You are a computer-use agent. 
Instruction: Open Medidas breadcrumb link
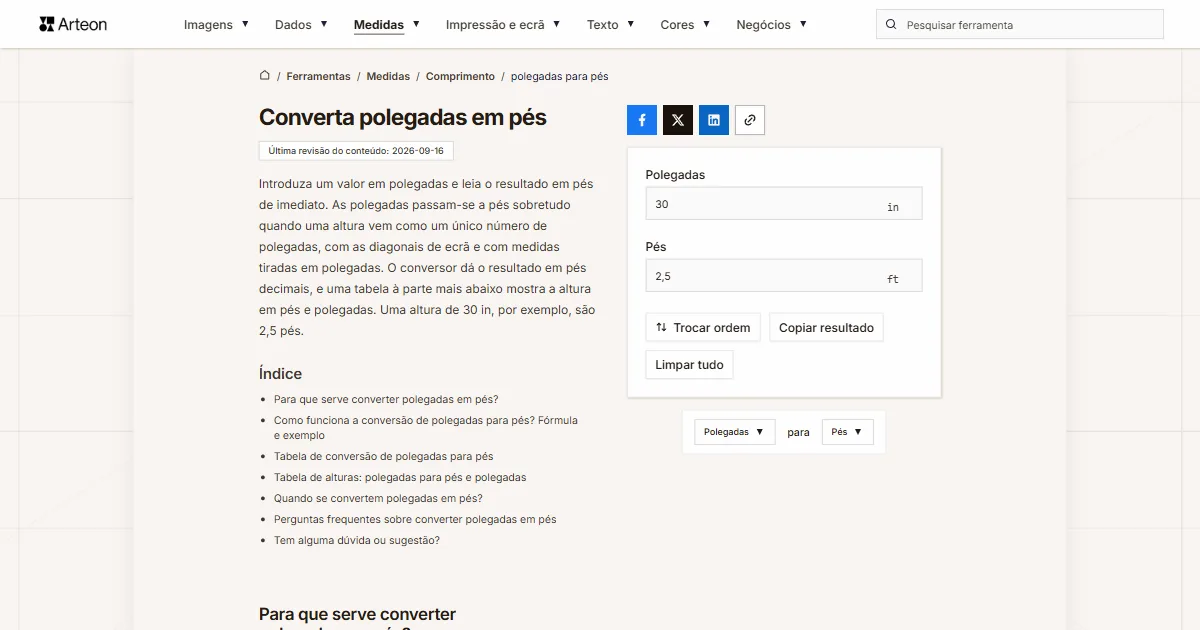click(x=388, y=76)
